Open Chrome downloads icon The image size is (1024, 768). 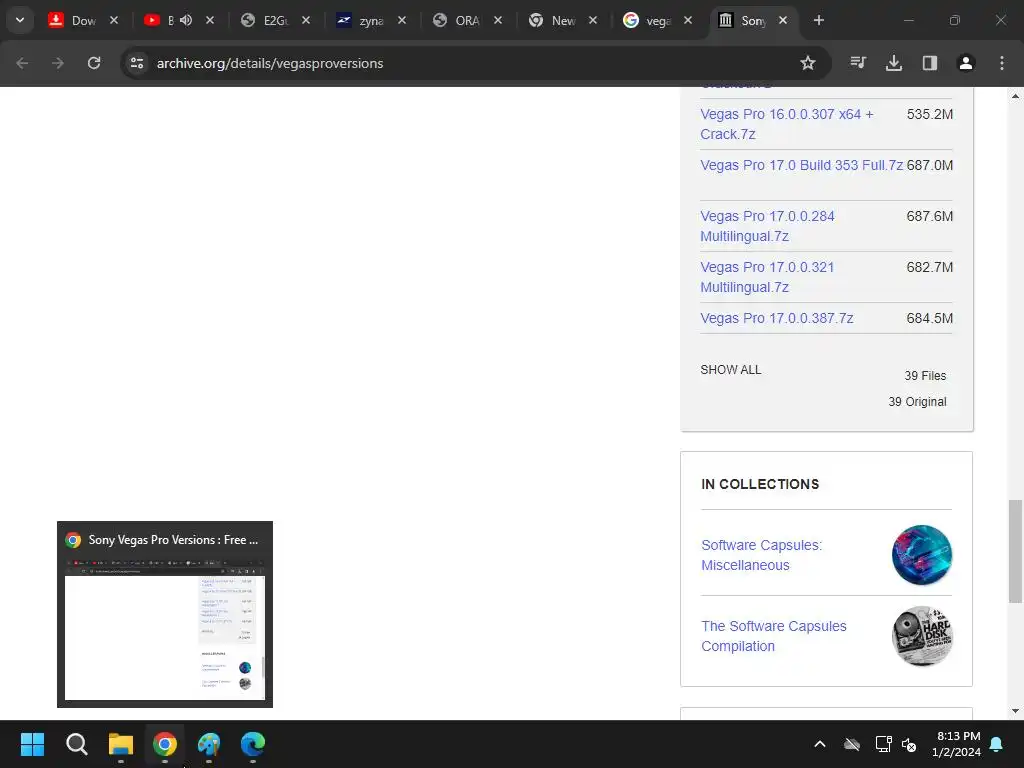coord(894,63)
